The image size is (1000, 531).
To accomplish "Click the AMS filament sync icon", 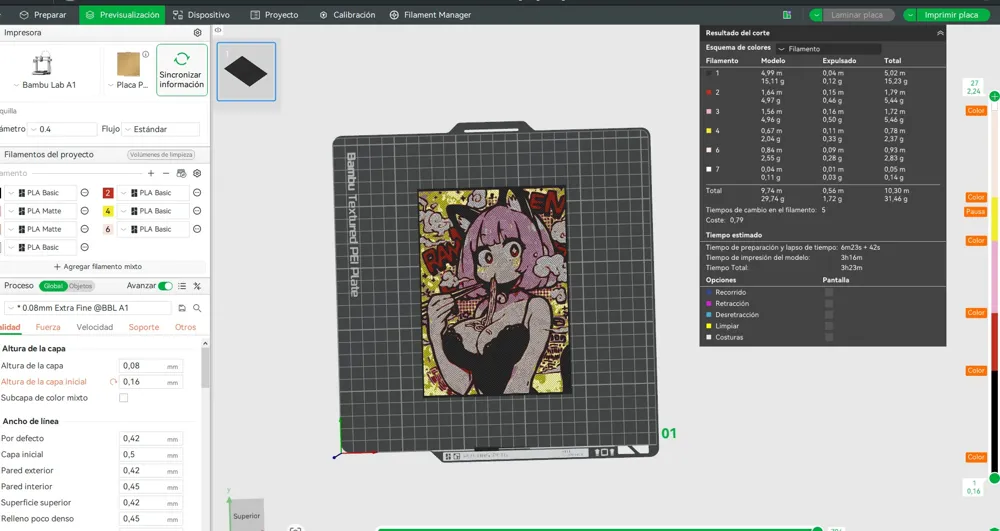I will pyautogui.click(x=181, y=173).
